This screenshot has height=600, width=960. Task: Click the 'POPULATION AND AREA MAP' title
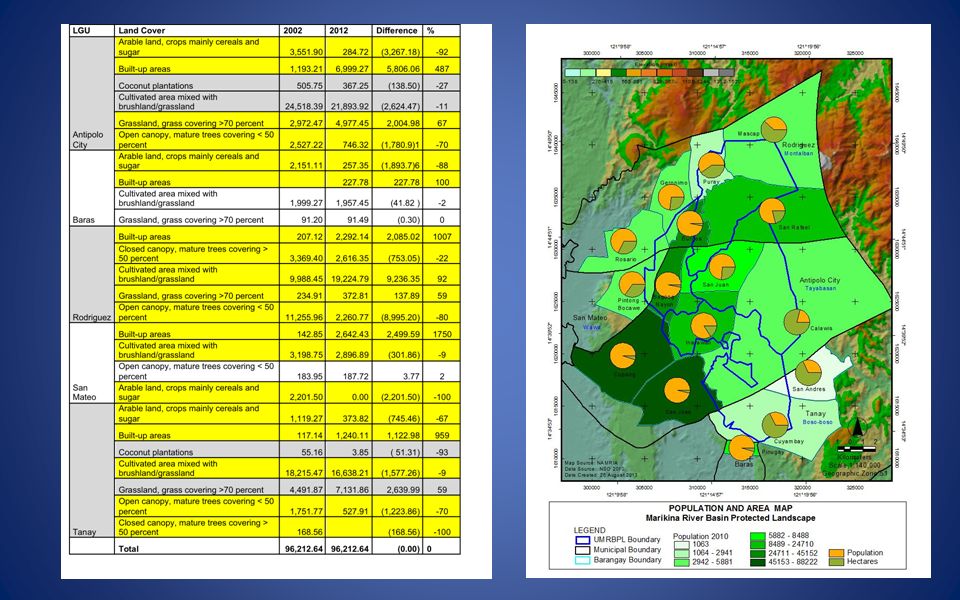point(730,508)
